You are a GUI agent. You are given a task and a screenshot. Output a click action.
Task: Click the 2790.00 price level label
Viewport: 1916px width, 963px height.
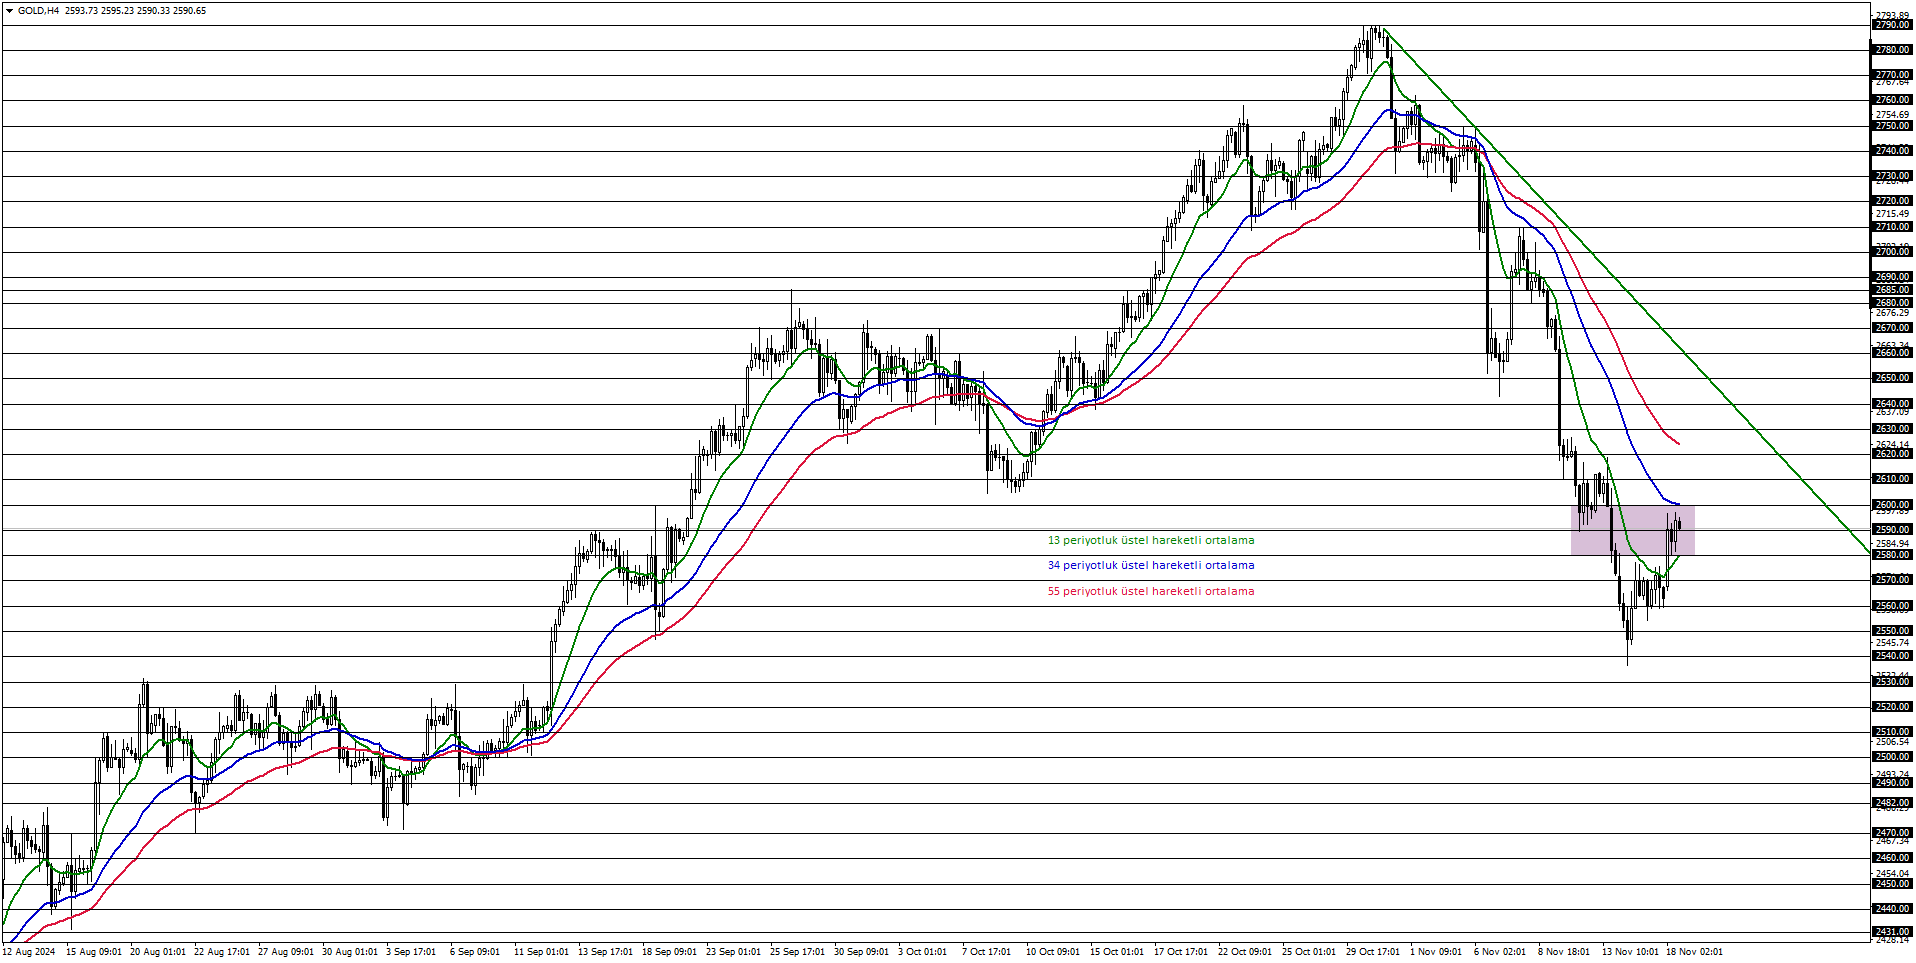click(1892, 25)
